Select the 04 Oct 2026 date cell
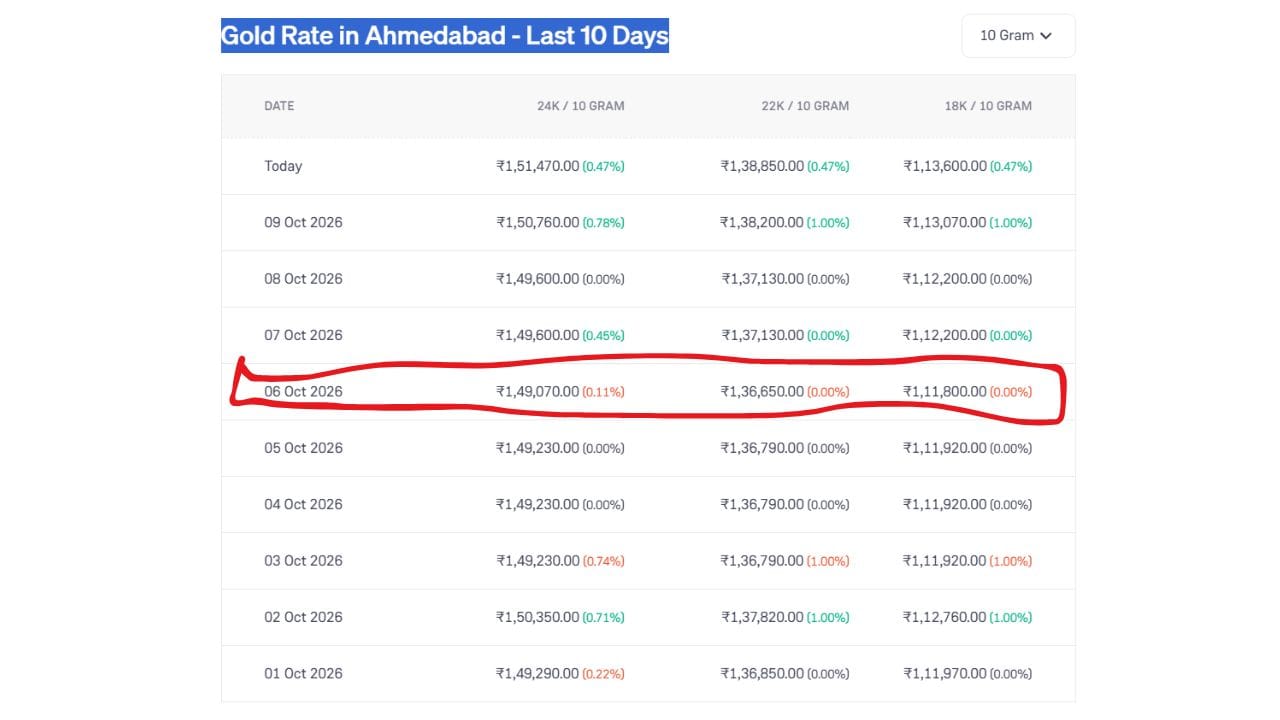1280x720 pixels. 303,504
